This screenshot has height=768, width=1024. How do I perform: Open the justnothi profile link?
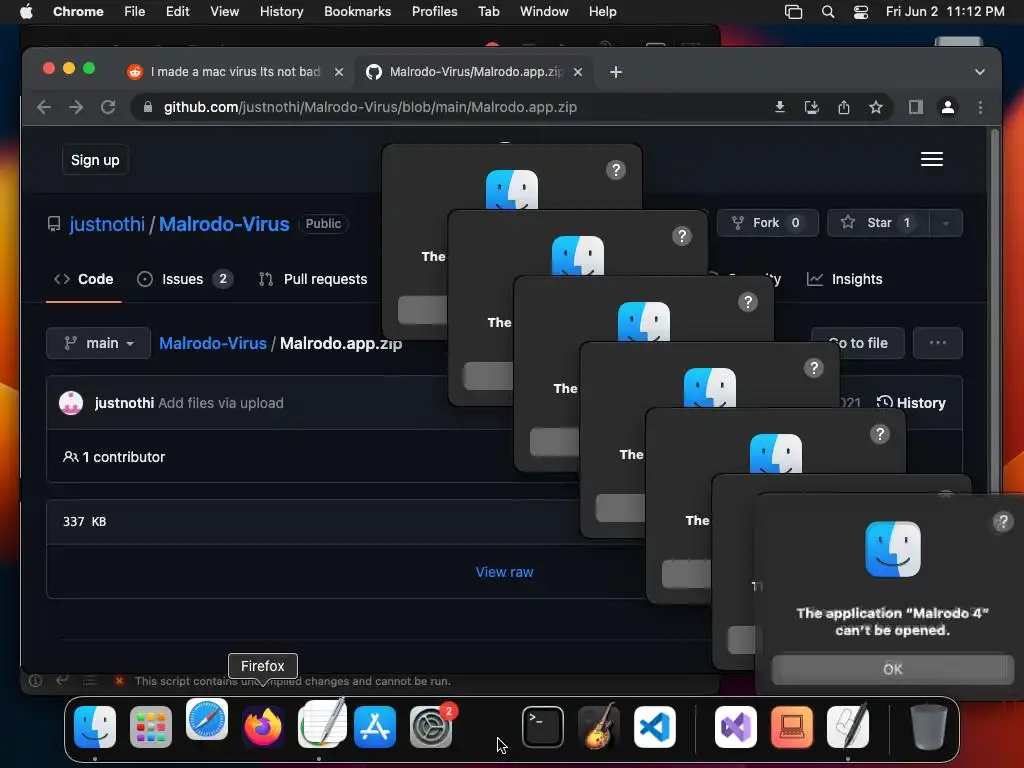107,224
